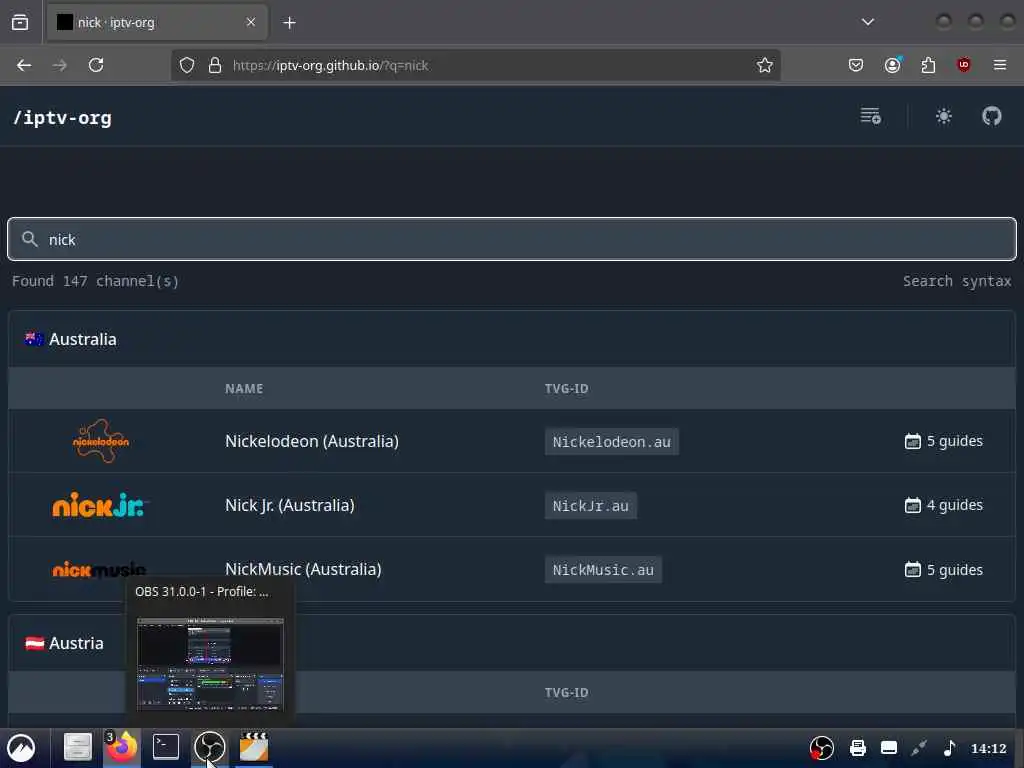Click the Found 147 channel(s) text
The image size is (1024, 768).
(x=95, y=281)
